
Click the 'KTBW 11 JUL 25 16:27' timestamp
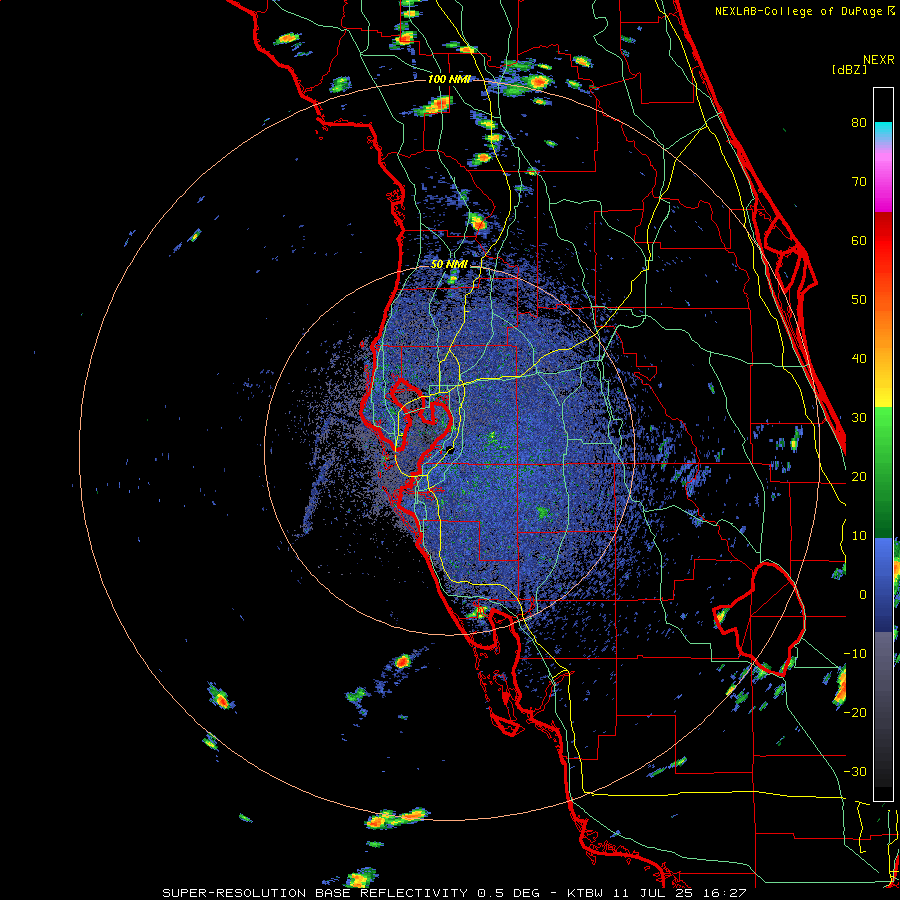[657, 893]
